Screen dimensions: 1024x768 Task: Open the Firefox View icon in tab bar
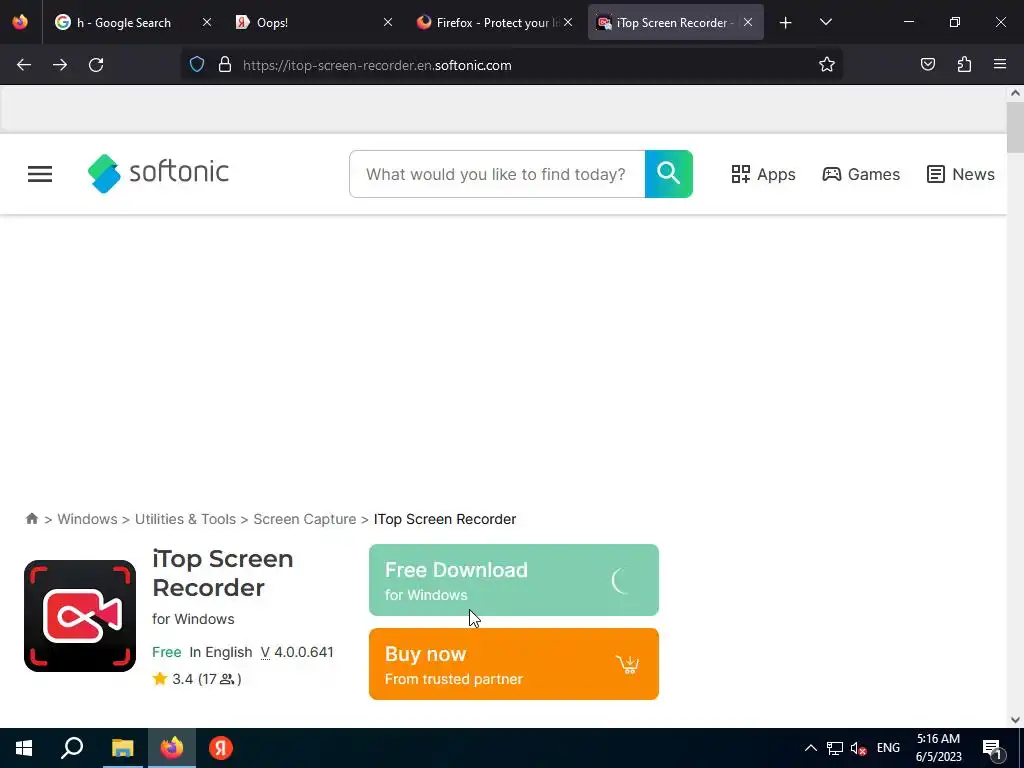coord(20,22)
